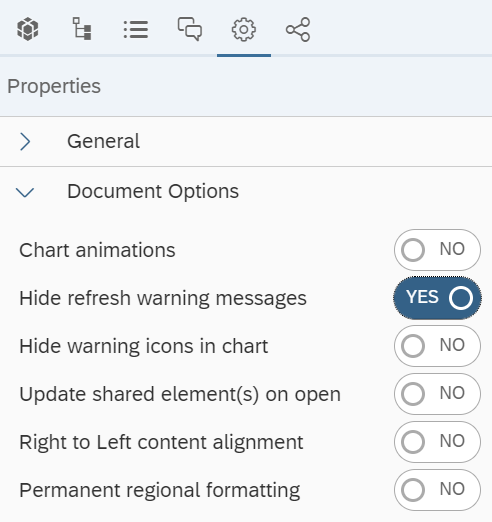492x522 pixels.
Task: Open the bulleted list panel icon
Action: (136, 30)
